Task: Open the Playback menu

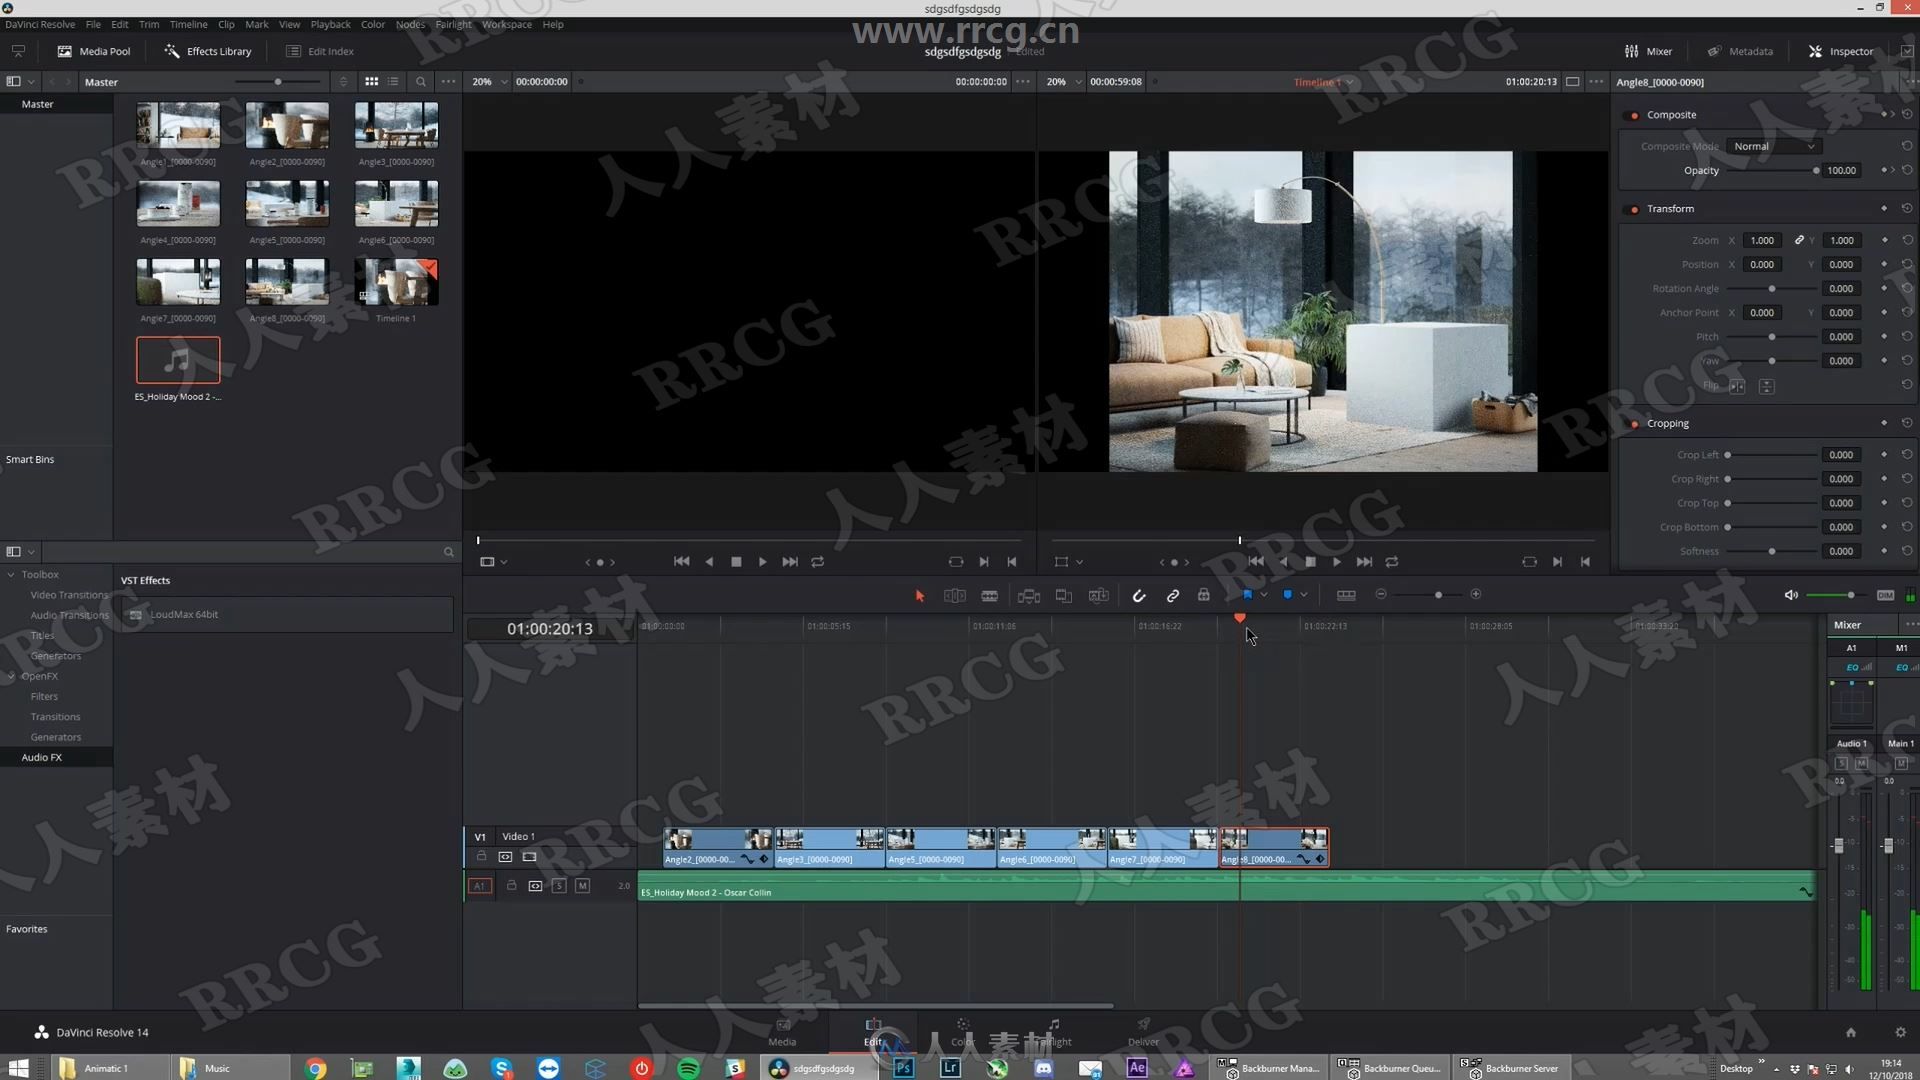Action: [330, 24]
